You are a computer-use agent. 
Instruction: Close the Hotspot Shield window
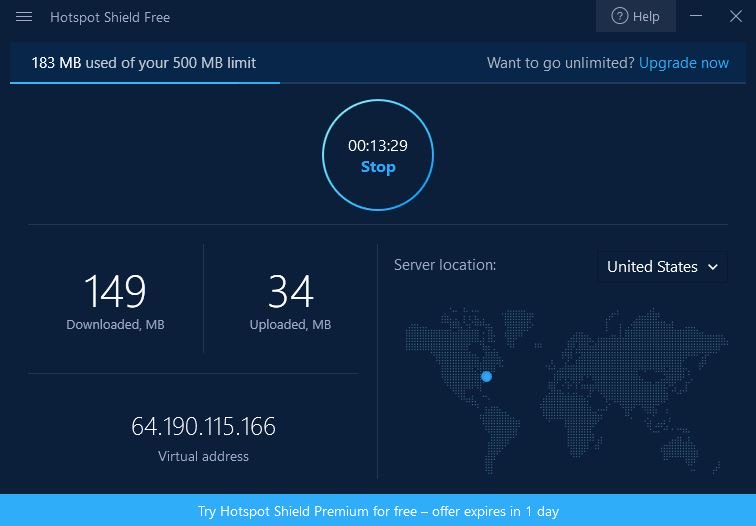(x=736, y=16)
